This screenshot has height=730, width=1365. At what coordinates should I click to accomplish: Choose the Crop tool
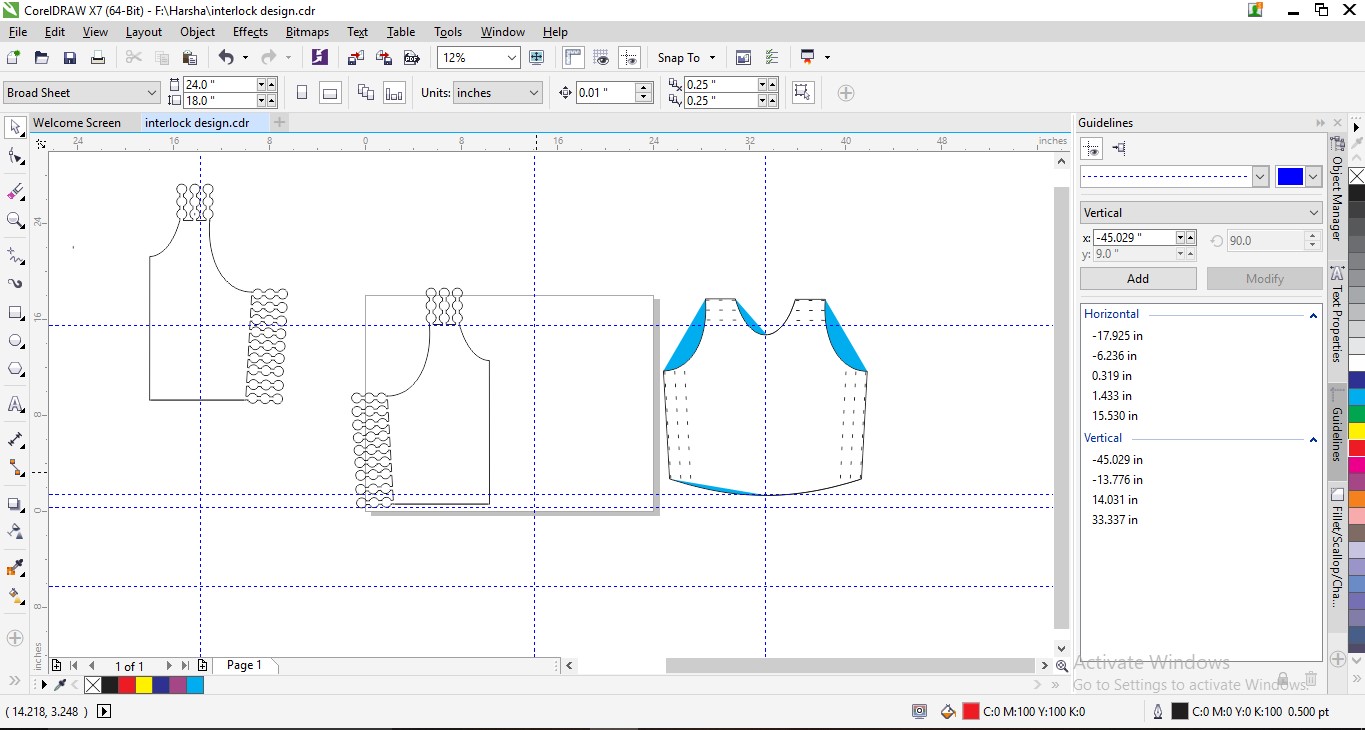15,191
